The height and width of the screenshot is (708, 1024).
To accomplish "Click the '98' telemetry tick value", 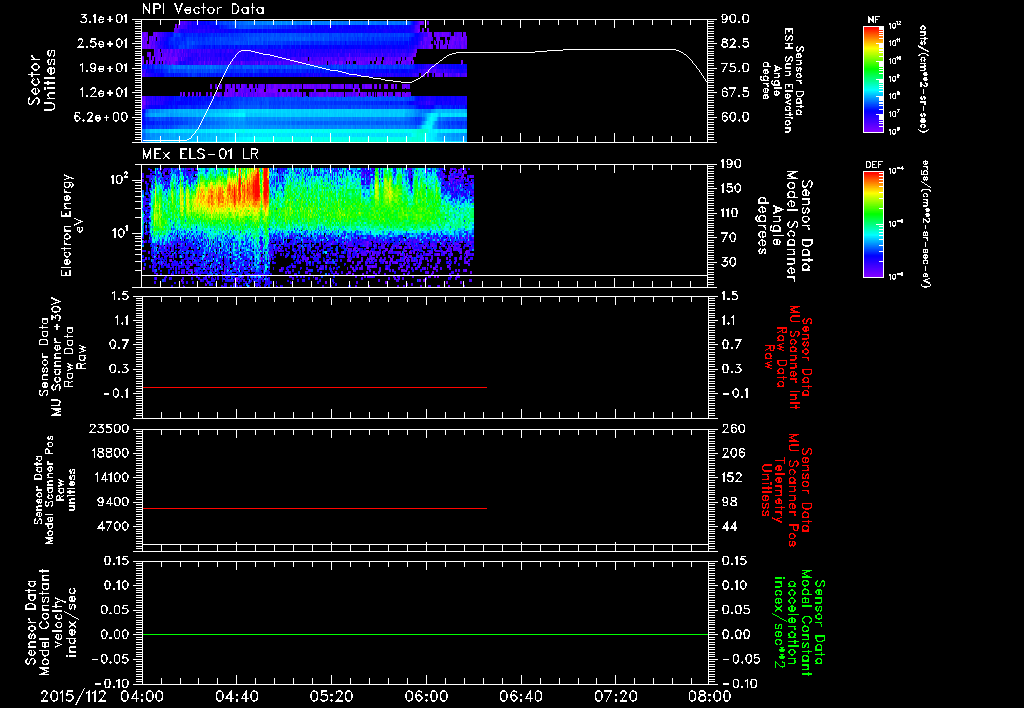I will point(728,502).
